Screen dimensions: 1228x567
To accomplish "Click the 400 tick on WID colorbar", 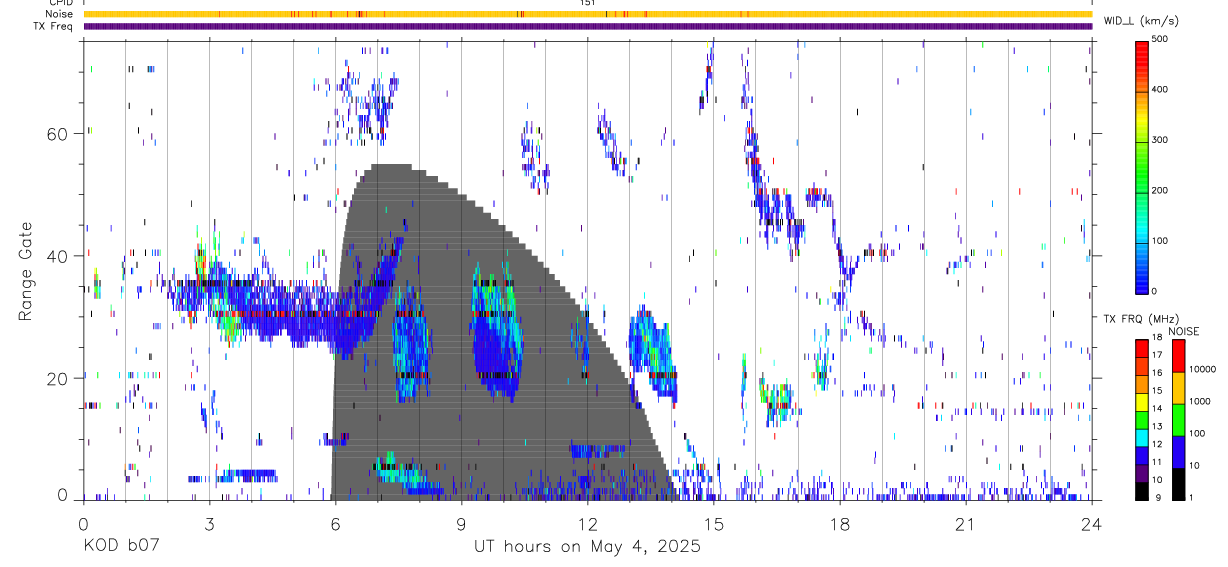I will tap(1160, 89).
